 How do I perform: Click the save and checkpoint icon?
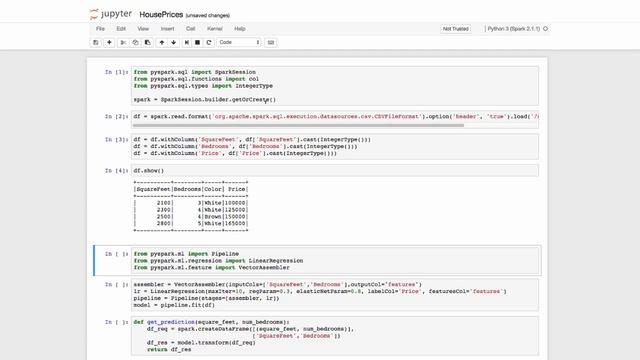pos(96,42)
